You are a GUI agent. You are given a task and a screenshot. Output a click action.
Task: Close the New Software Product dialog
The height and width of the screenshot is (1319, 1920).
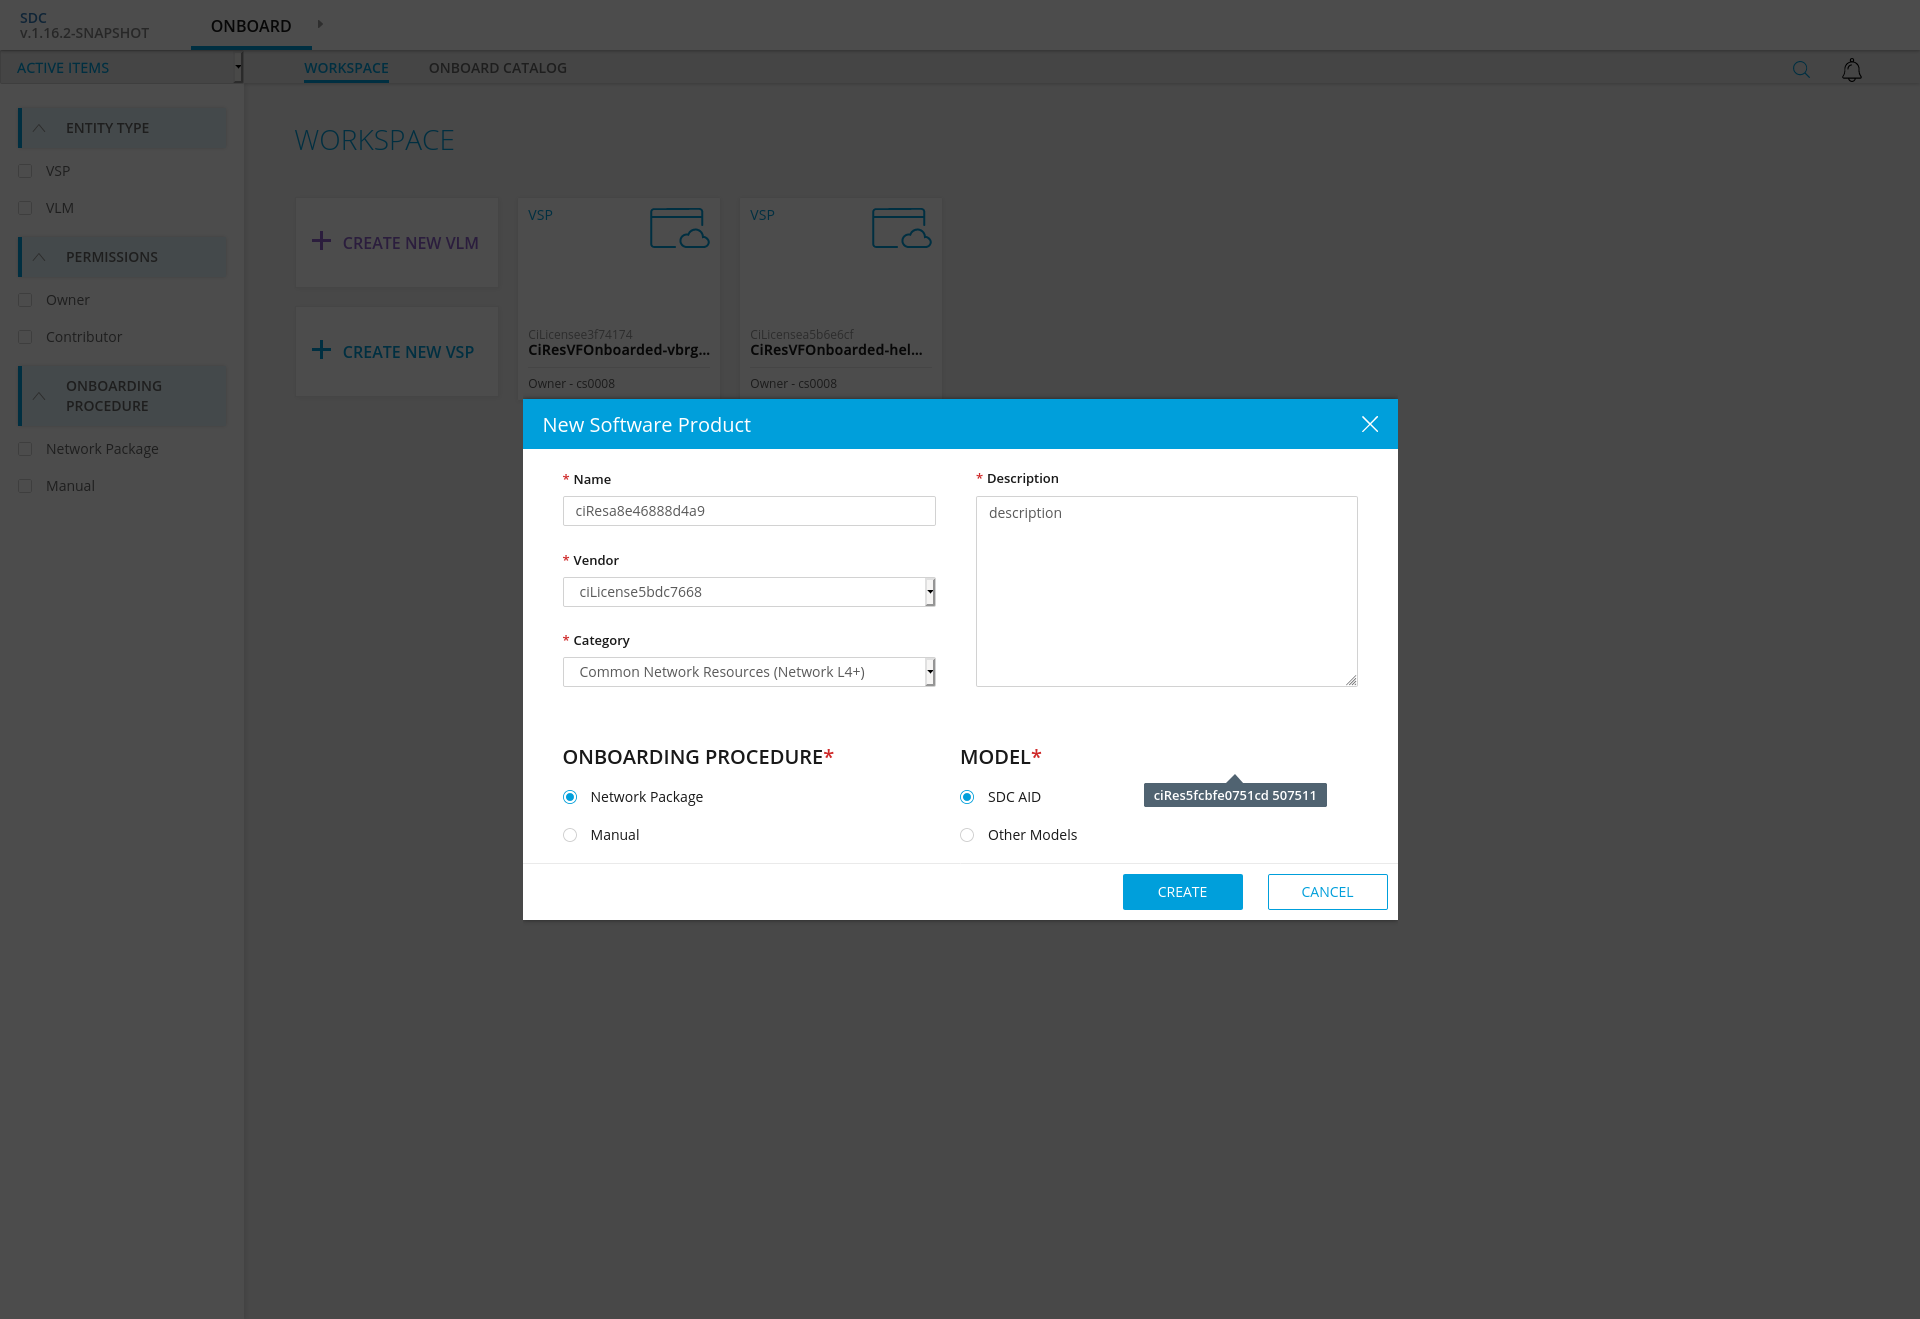point(1369,425)
